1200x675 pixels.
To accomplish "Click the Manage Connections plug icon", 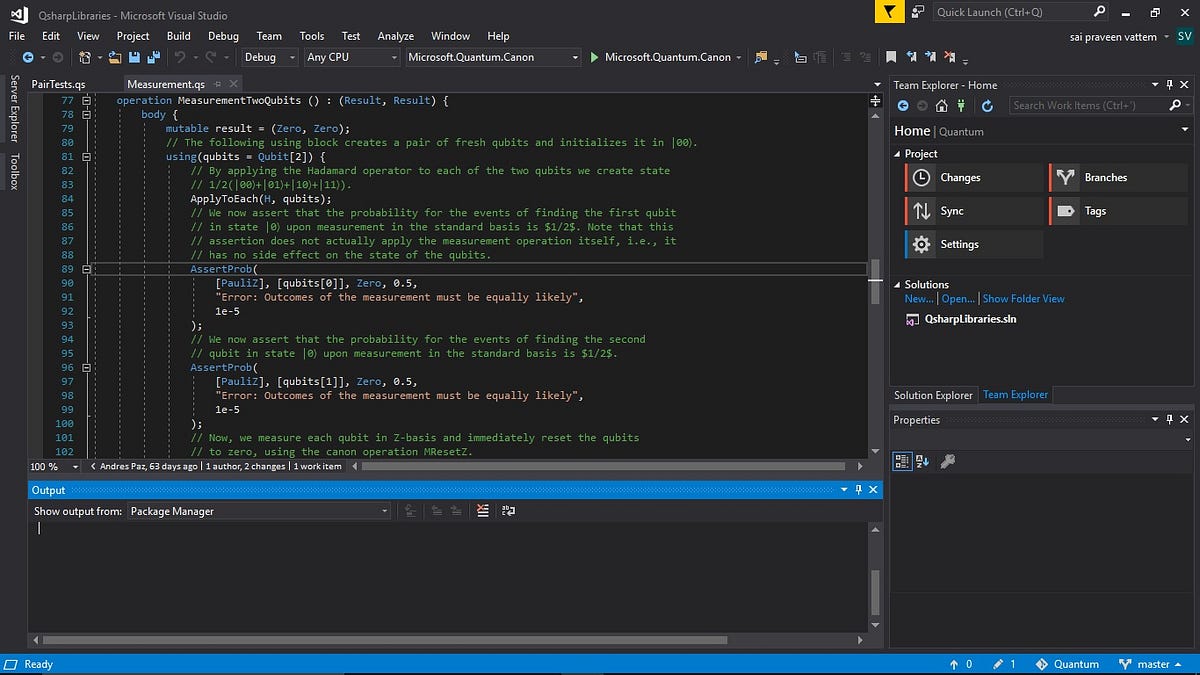I will (x=961, y=105).
